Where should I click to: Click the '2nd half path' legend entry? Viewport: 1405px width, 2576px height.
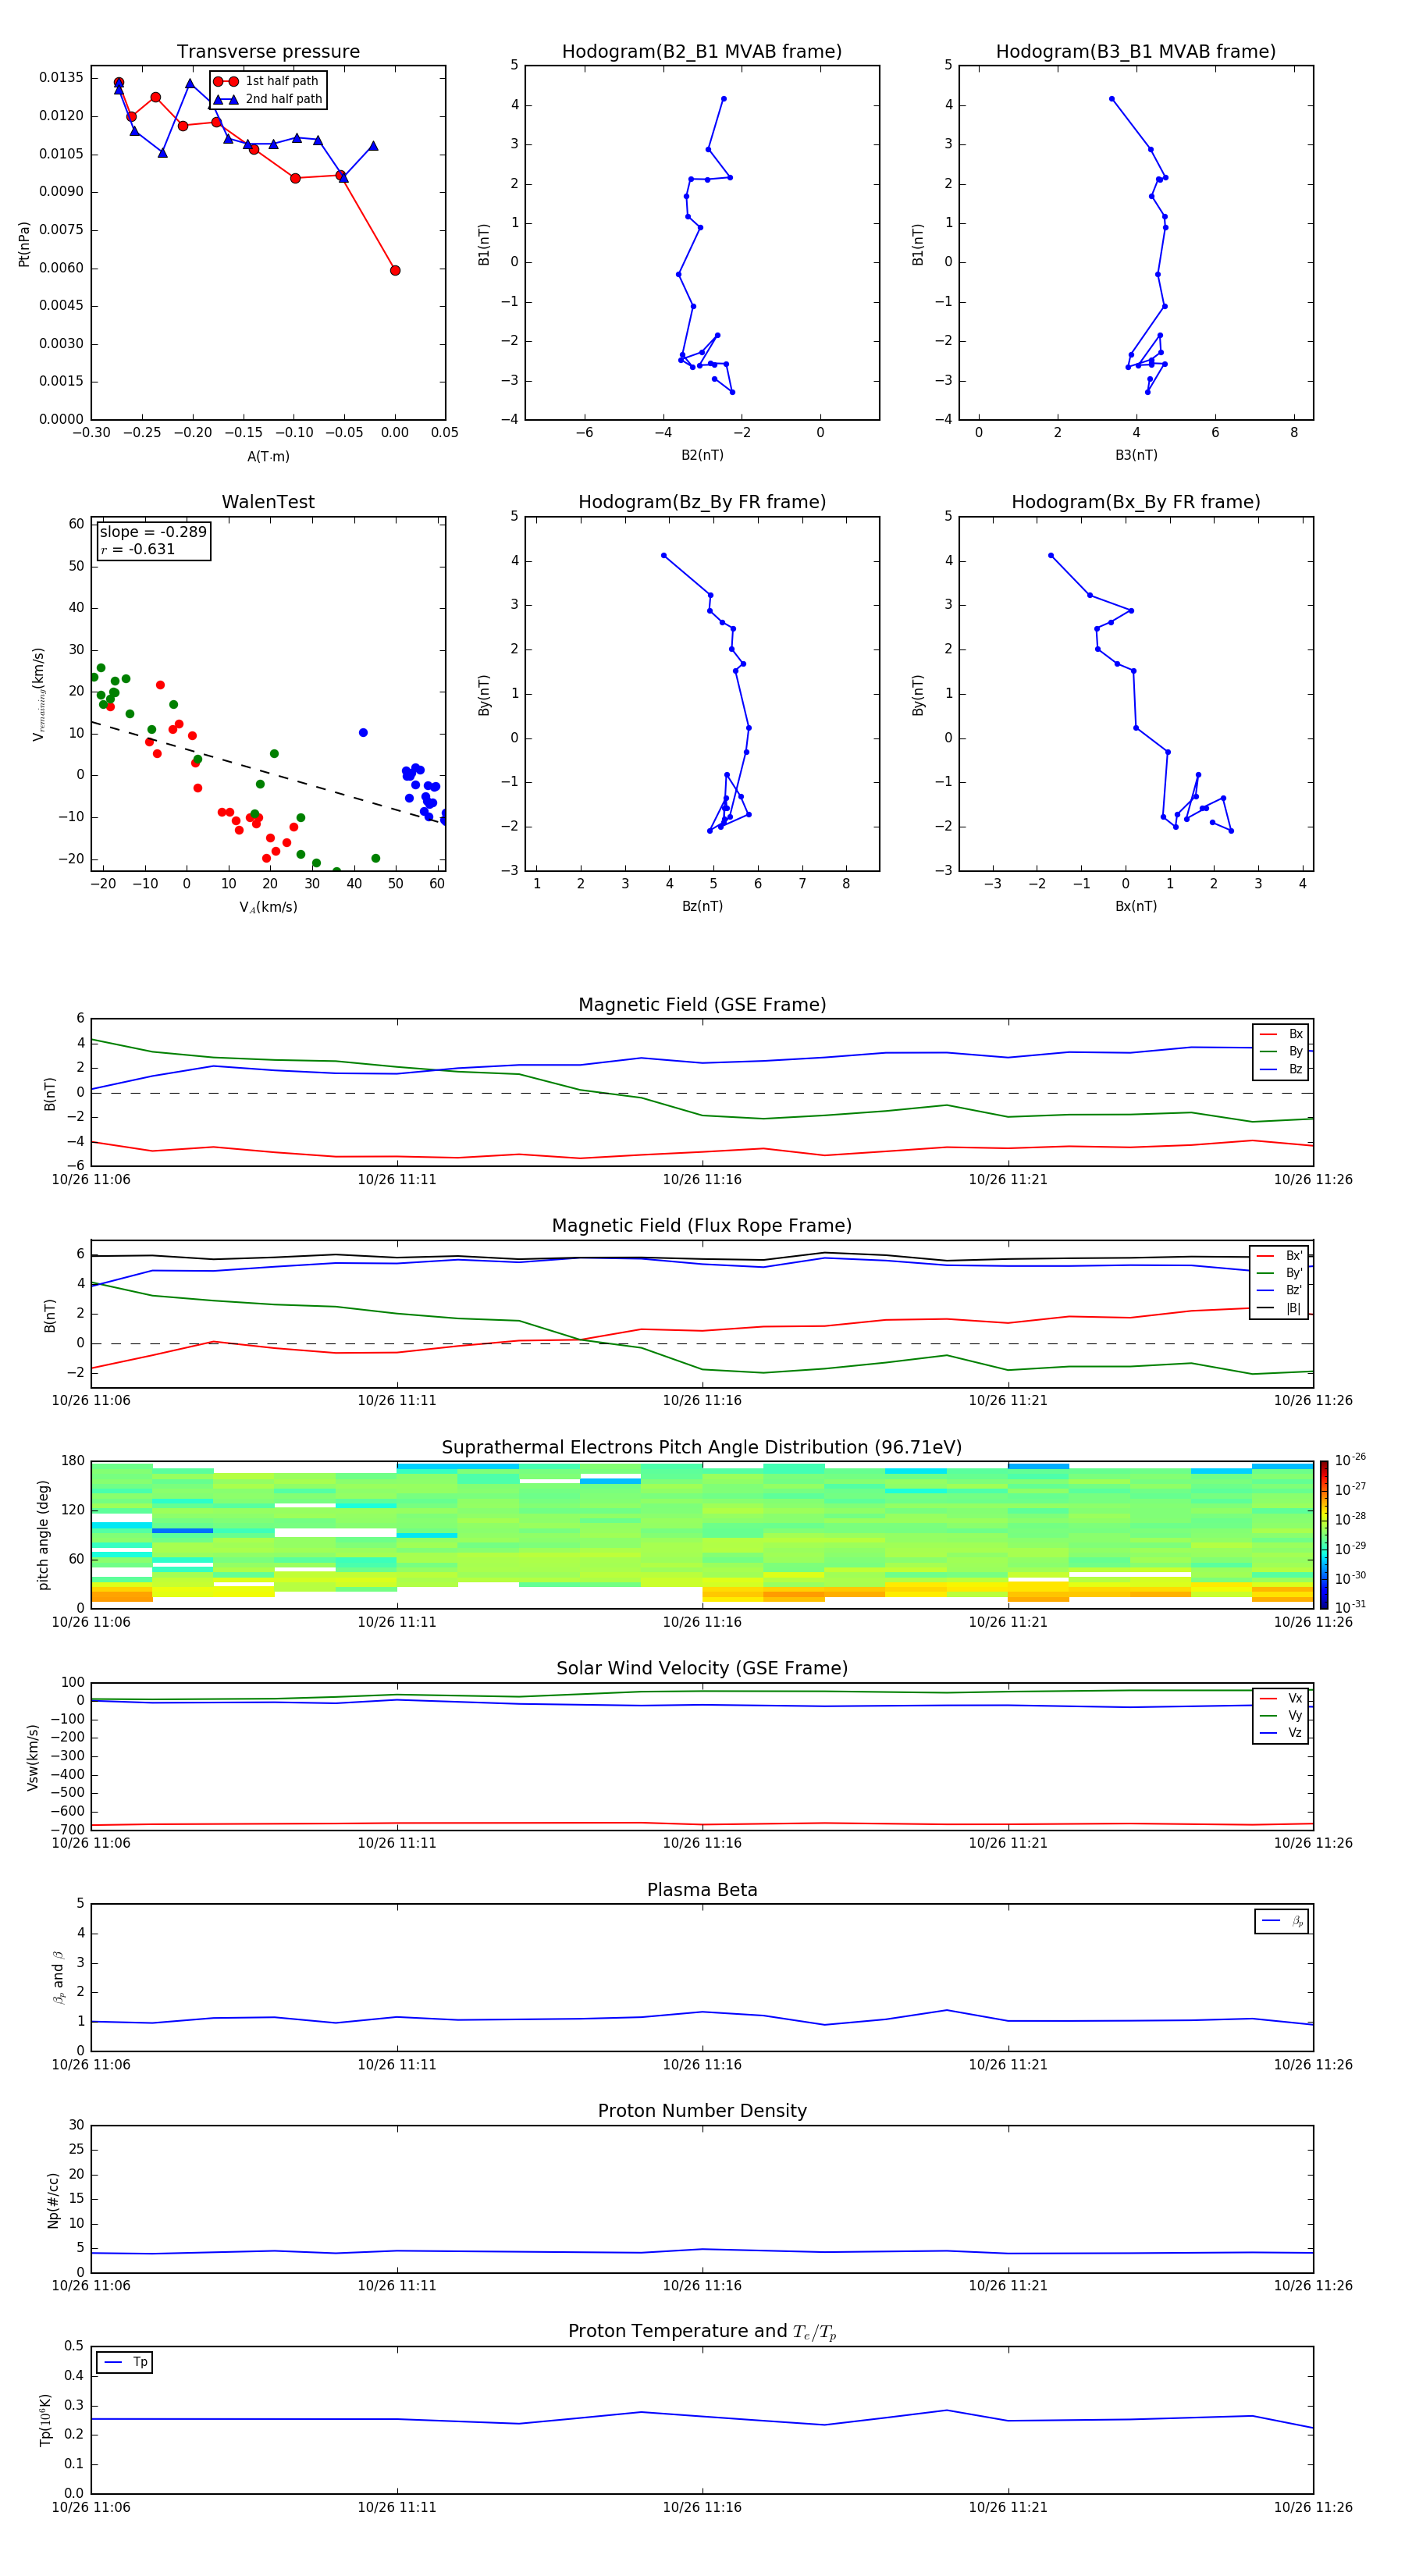268,99
